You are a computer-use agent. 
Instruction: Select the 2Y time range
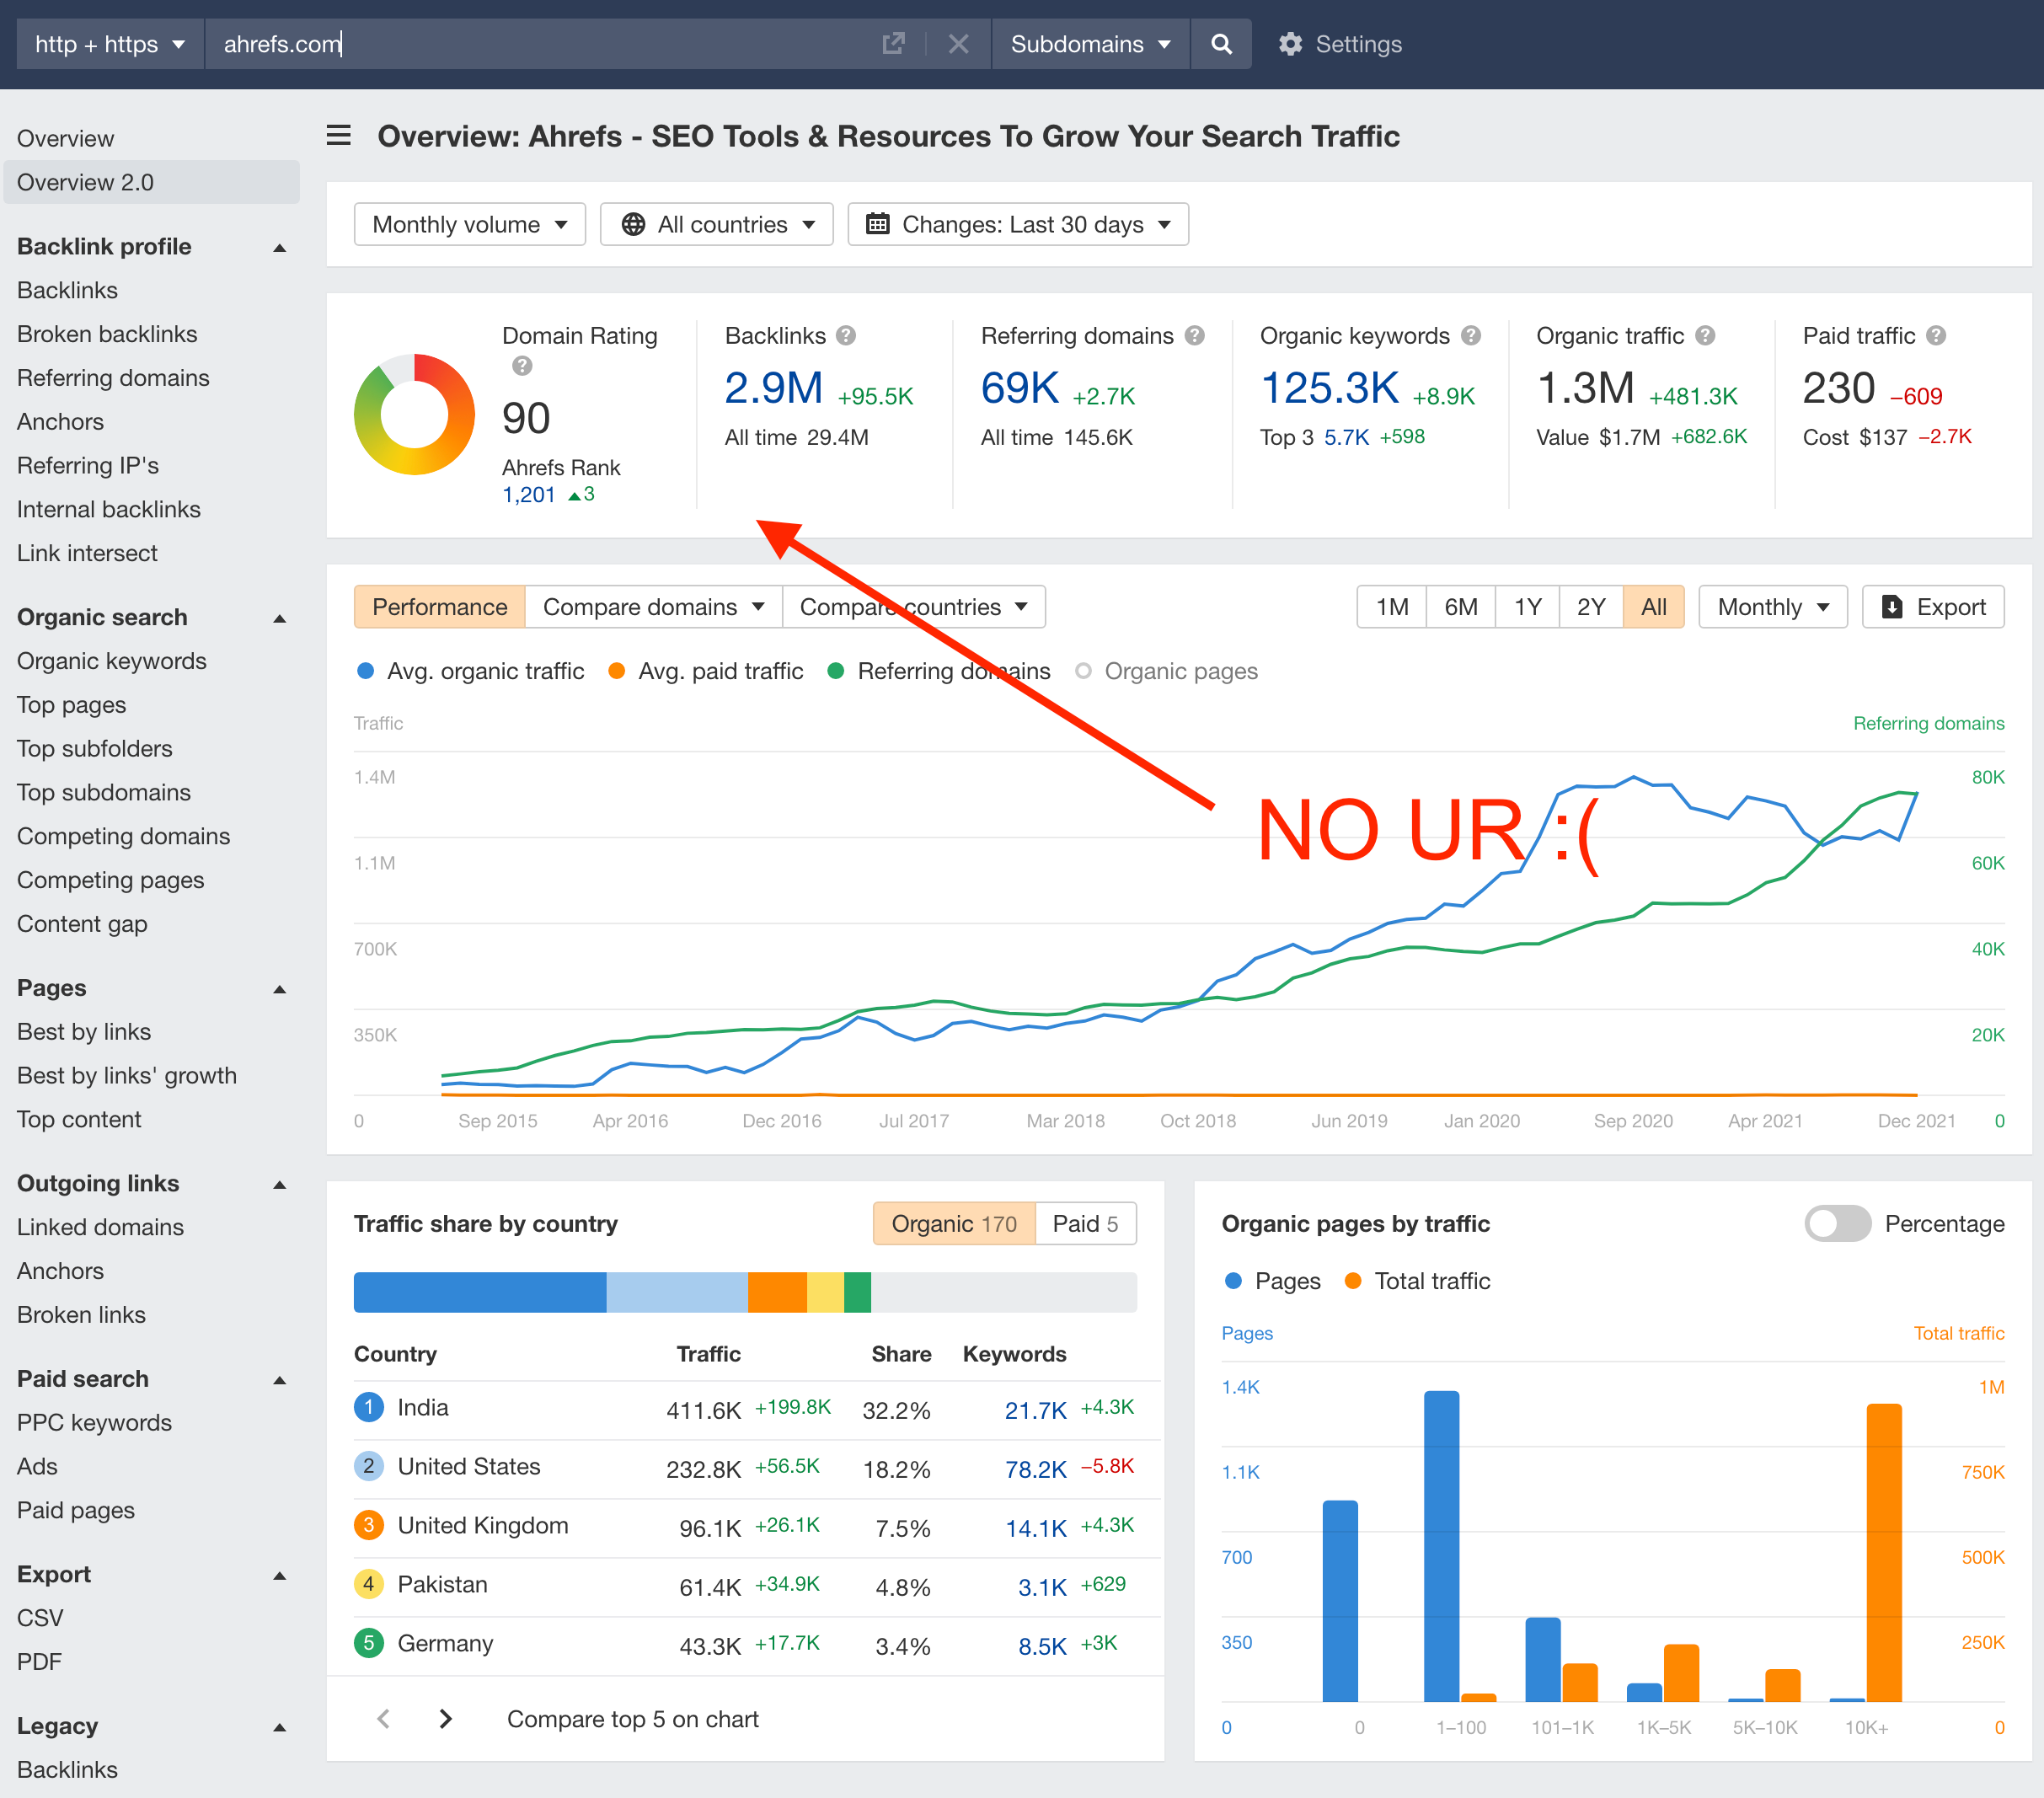click(1591, 607)
